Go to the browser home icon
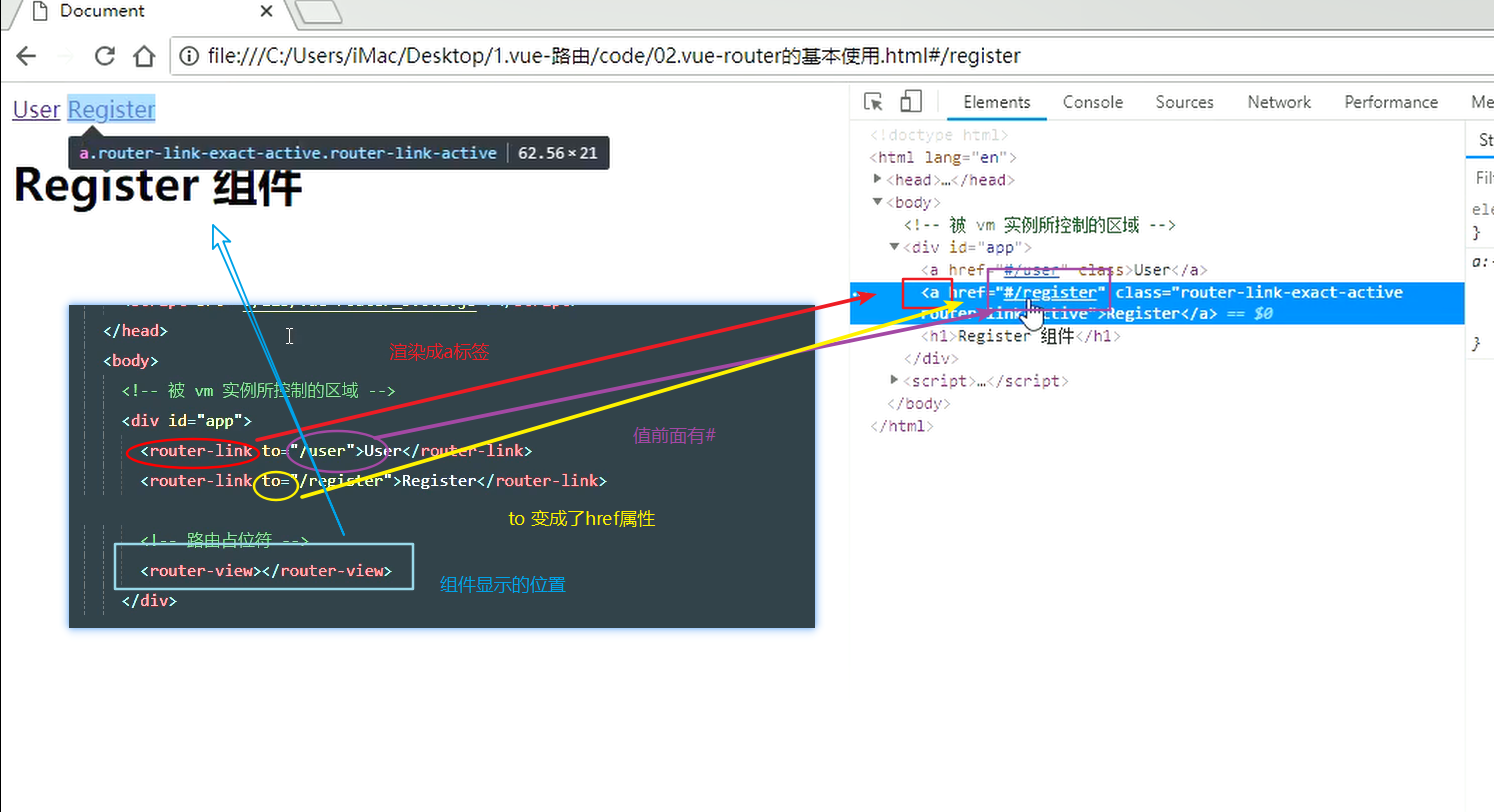The image size is (1494, 812). (144, 56)
